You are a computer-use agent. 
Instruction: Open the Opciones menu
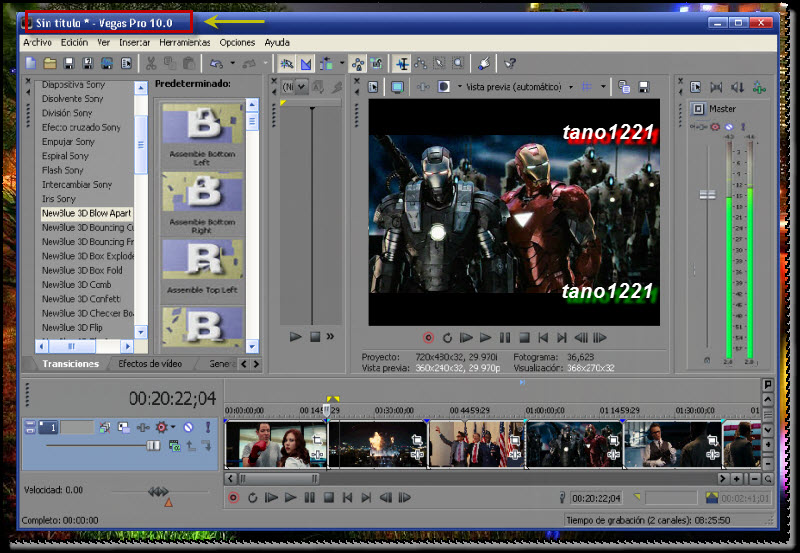[237, 42]
